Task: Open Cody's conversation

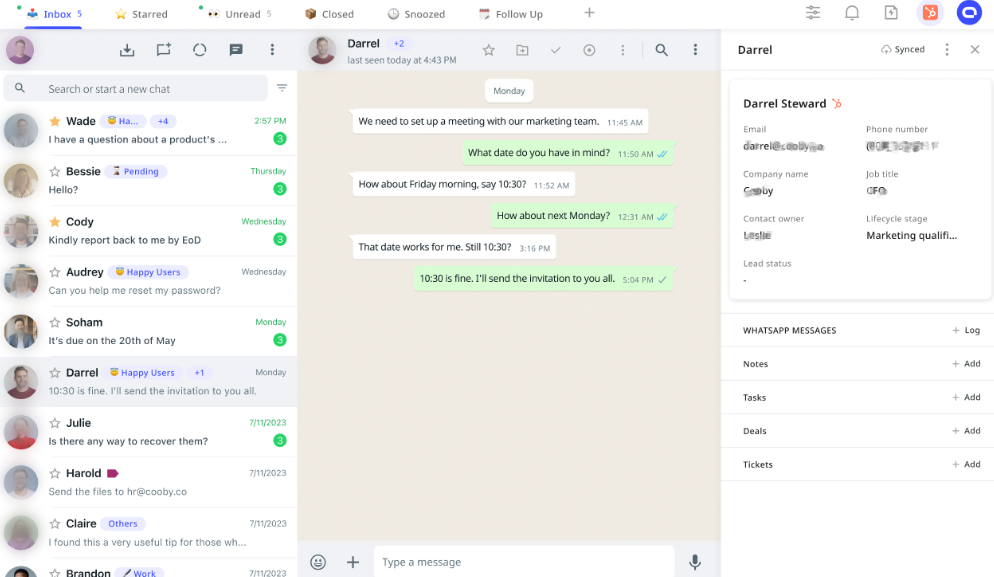Action: (148, 231)
